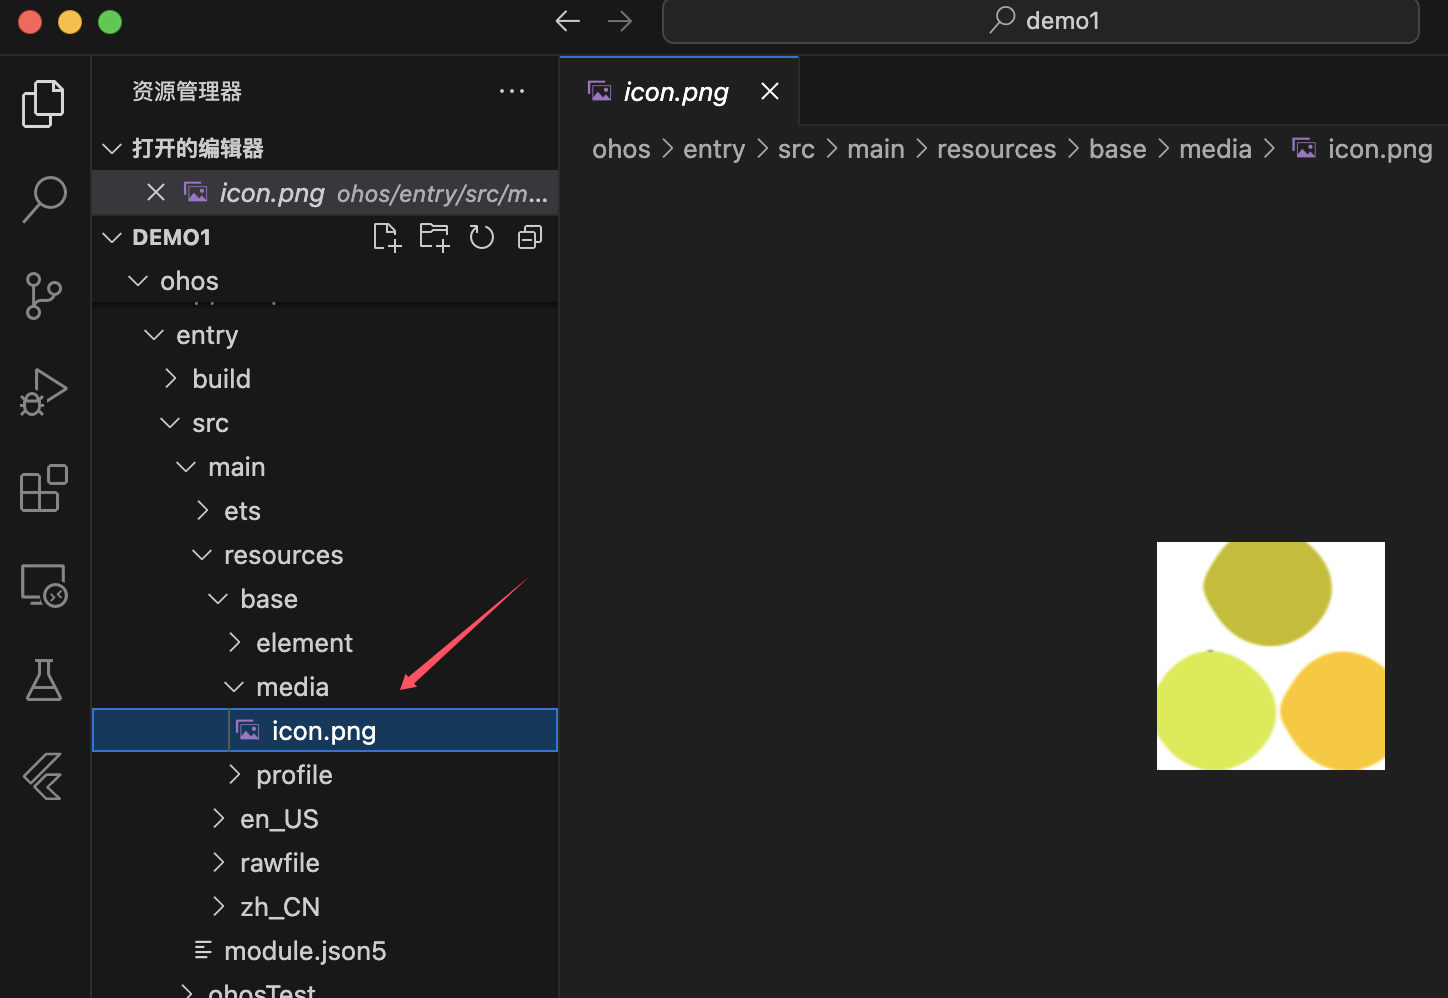This screenshot has height=998, width=1448.
Task: Click the demo1 command center search box
Action: (1041, 21)
